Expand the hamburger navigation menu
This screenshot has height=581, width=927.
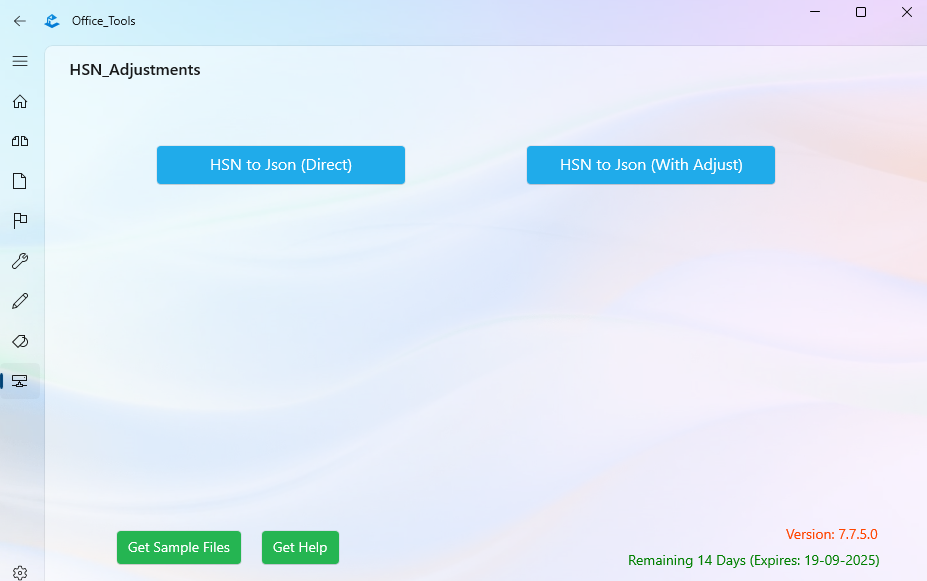tap(19, 61)
